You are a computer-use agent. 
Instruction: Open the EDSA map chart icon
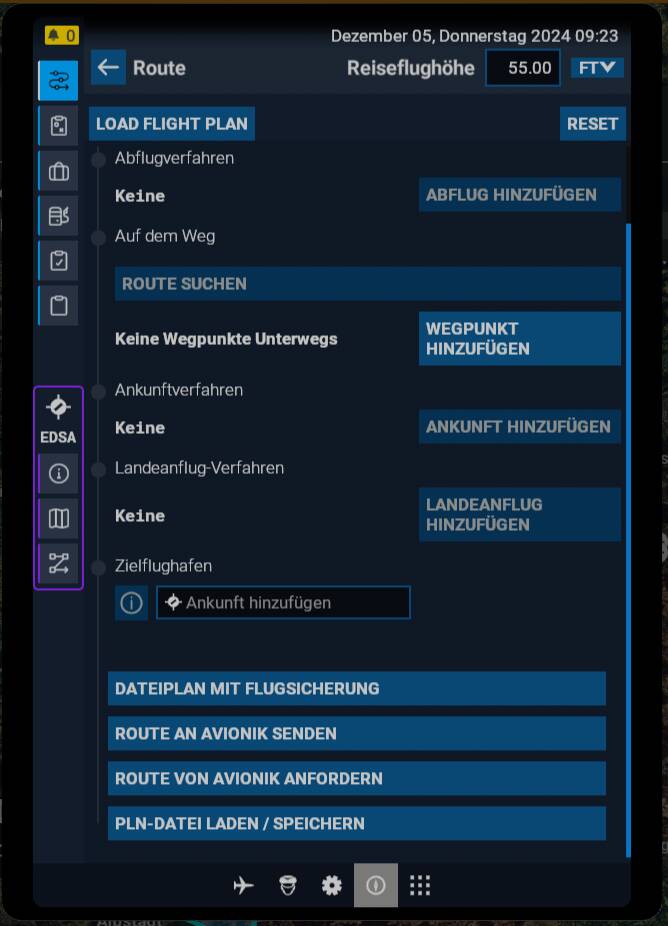click(x=58, y=519)
